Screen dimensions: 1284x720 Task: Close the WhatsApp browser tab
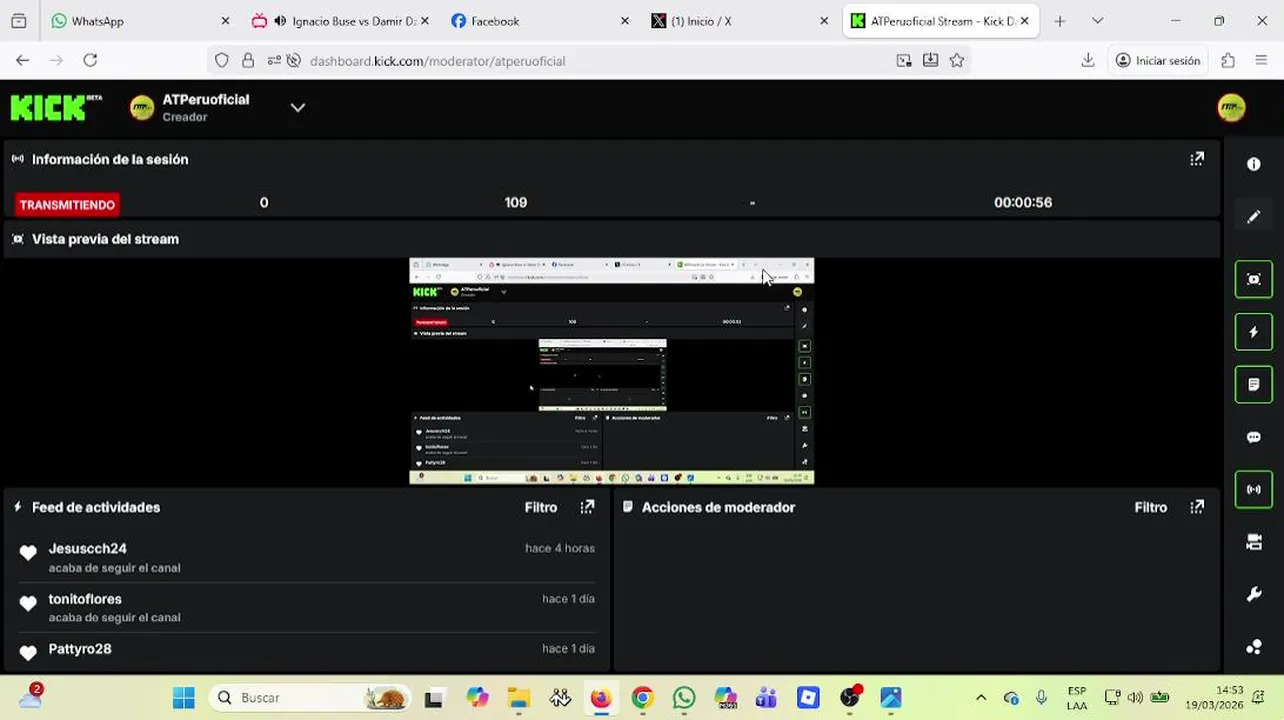click(x=225, y=21)
